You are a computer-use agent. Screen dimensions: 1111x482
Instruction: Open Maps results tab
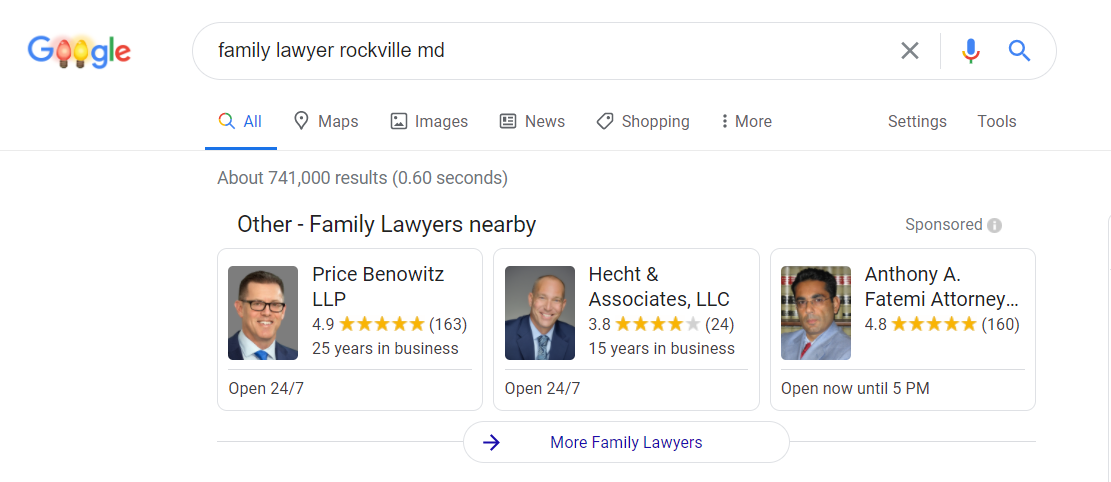point(326,121)
